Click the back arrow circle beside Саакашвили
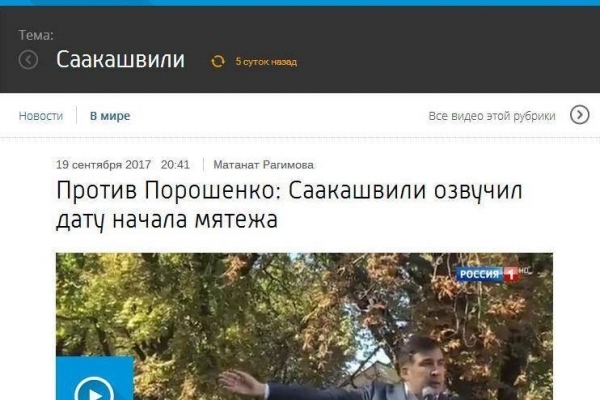The width and height of the screenshot is (600, 400). coord(28,60)
